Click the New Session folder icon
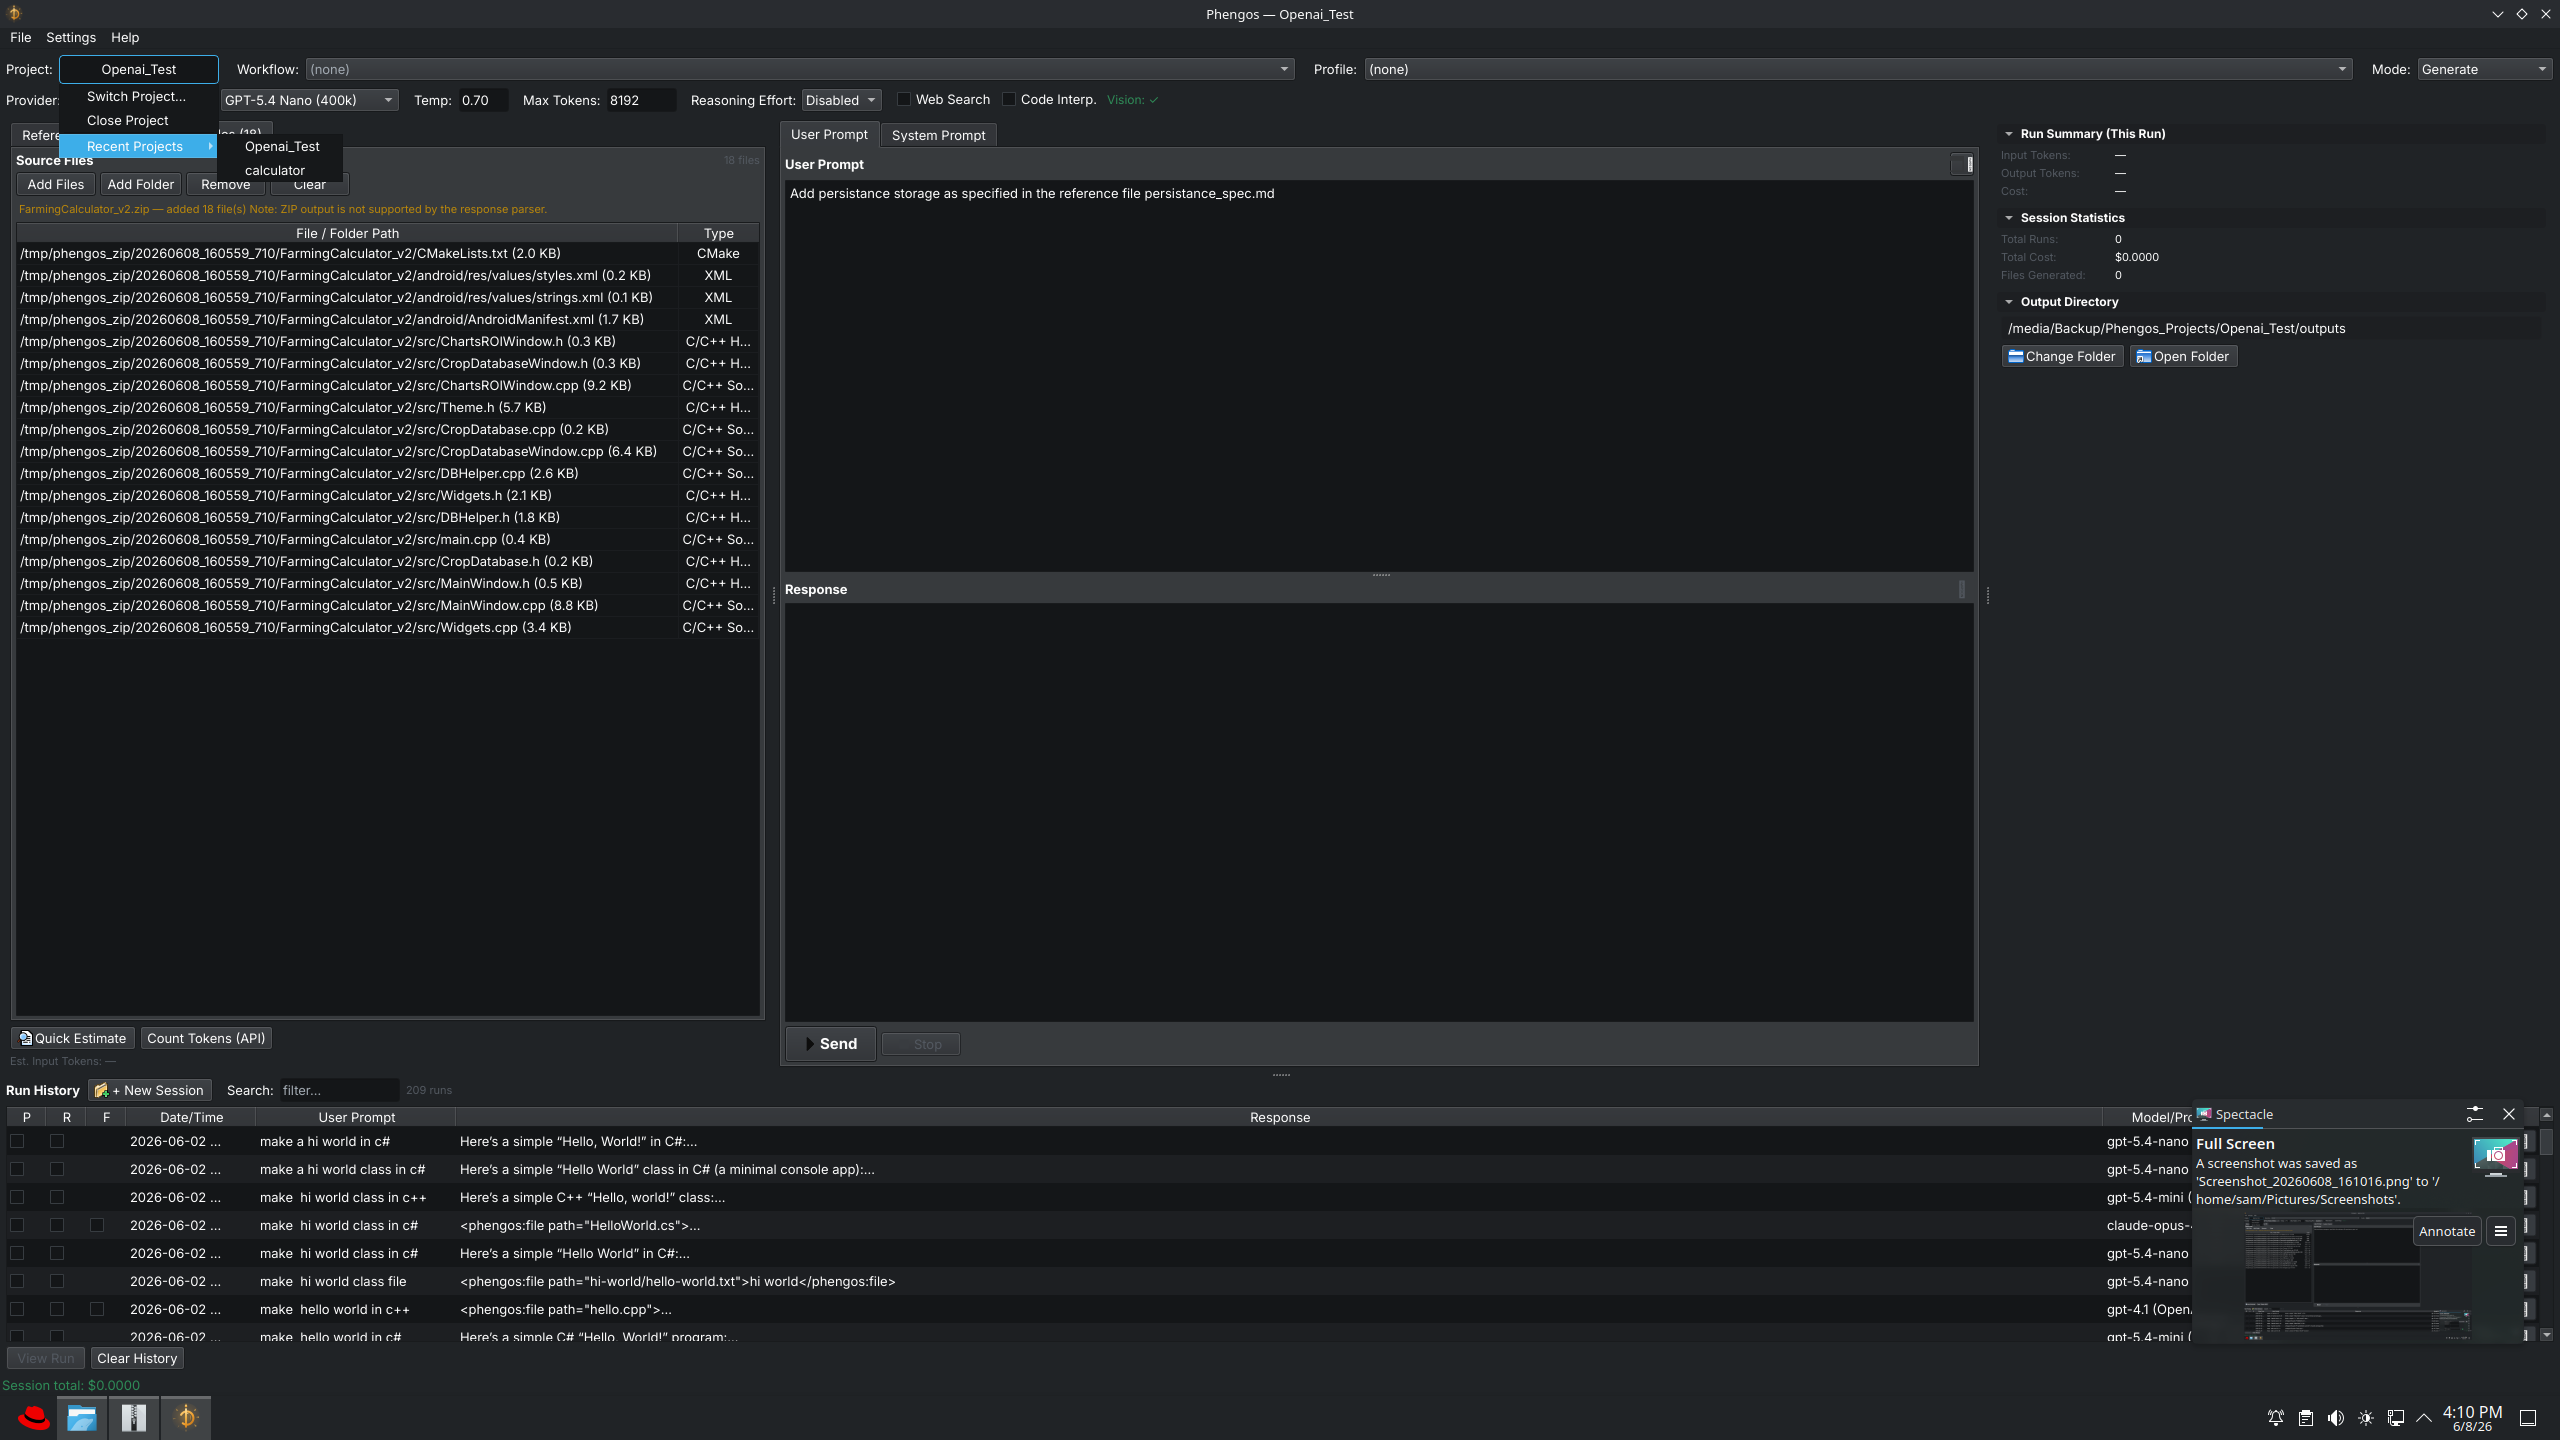The image size is (2560, 1440). coord(101,1090)
